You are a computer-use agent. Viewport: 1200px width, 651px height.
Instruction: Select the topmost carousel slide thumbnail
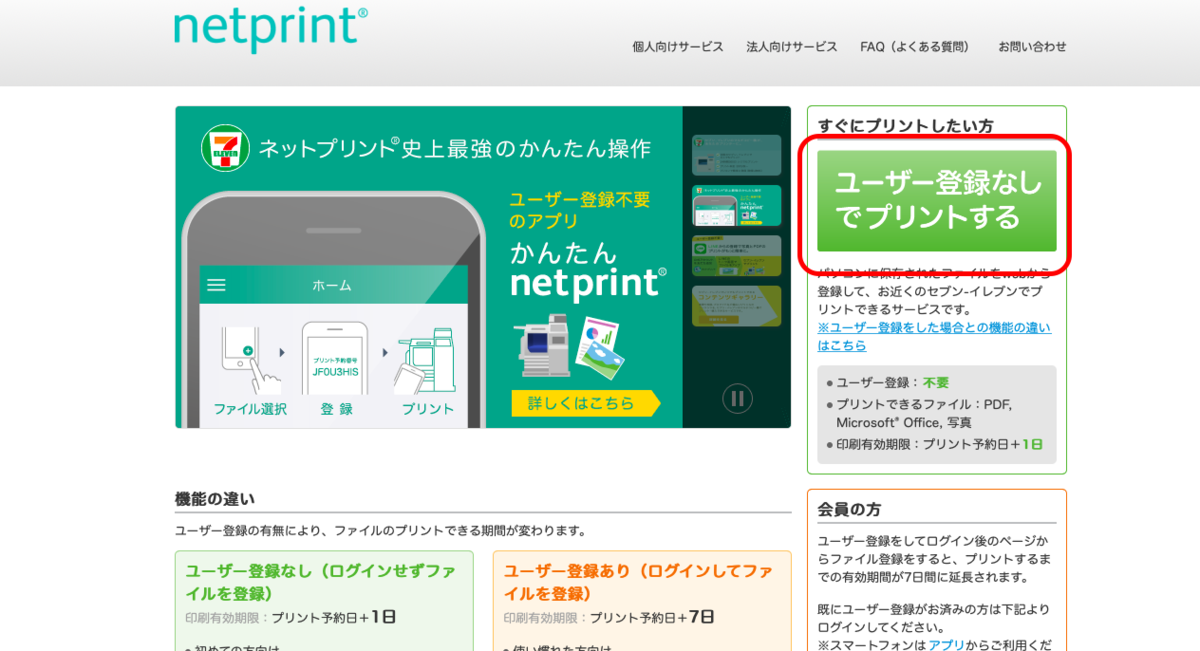click(735, 155)
